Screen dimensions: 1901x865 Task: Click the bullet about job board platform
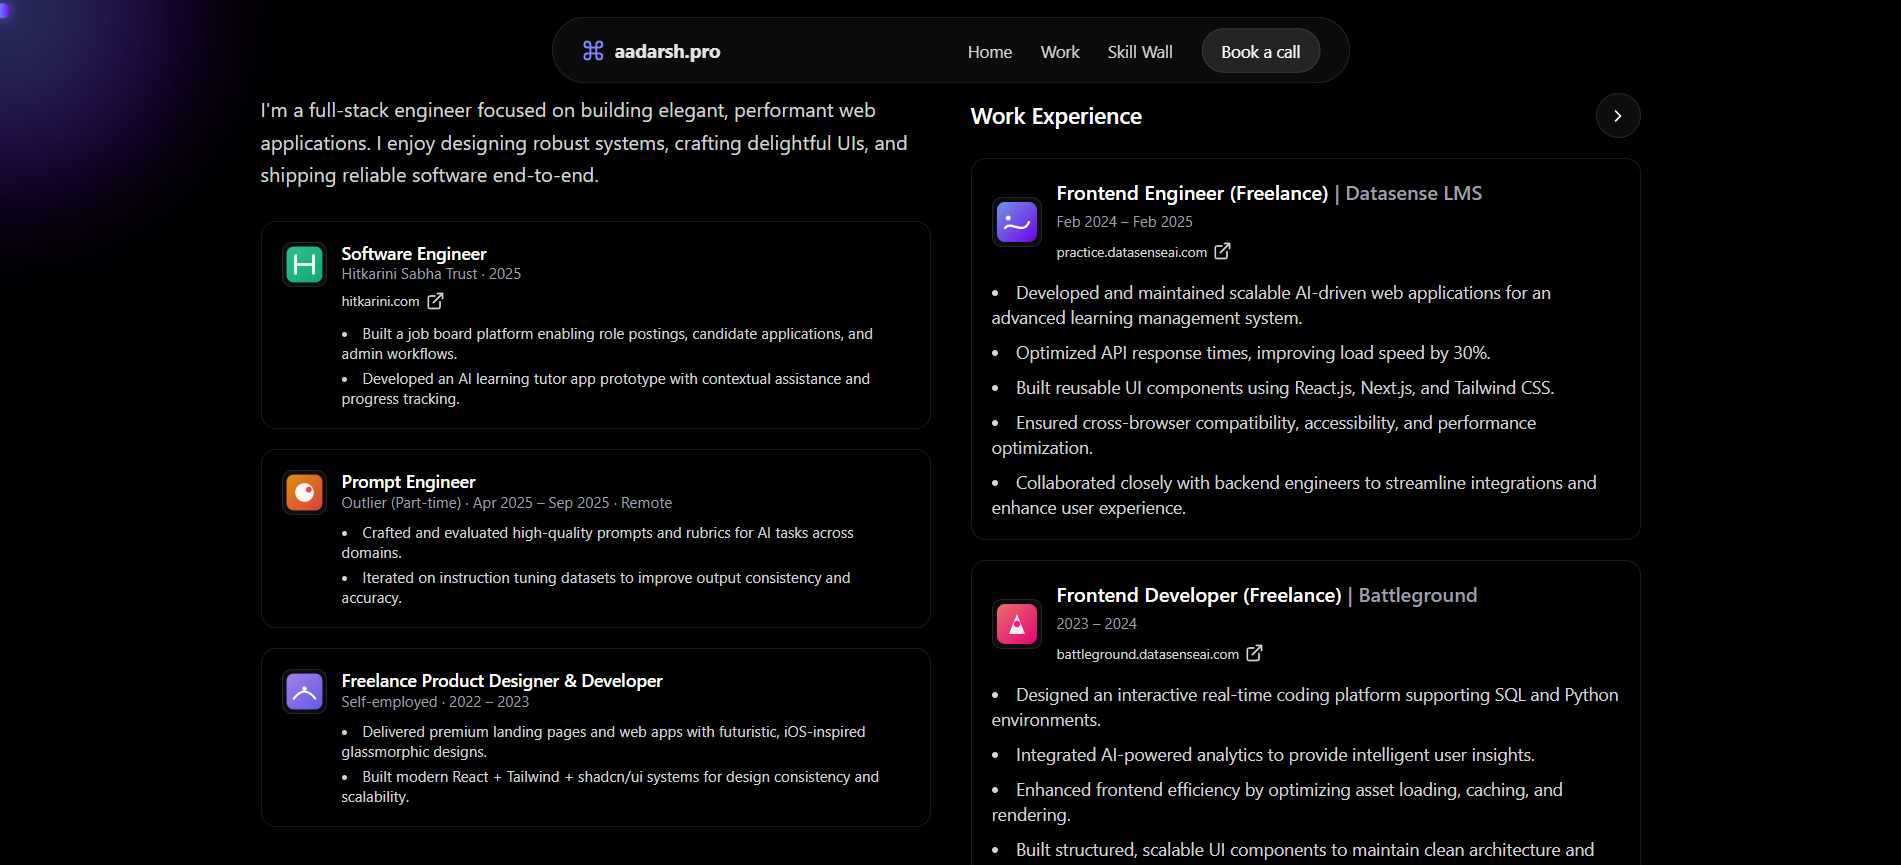pyautogui.click(x=607, y=344)
